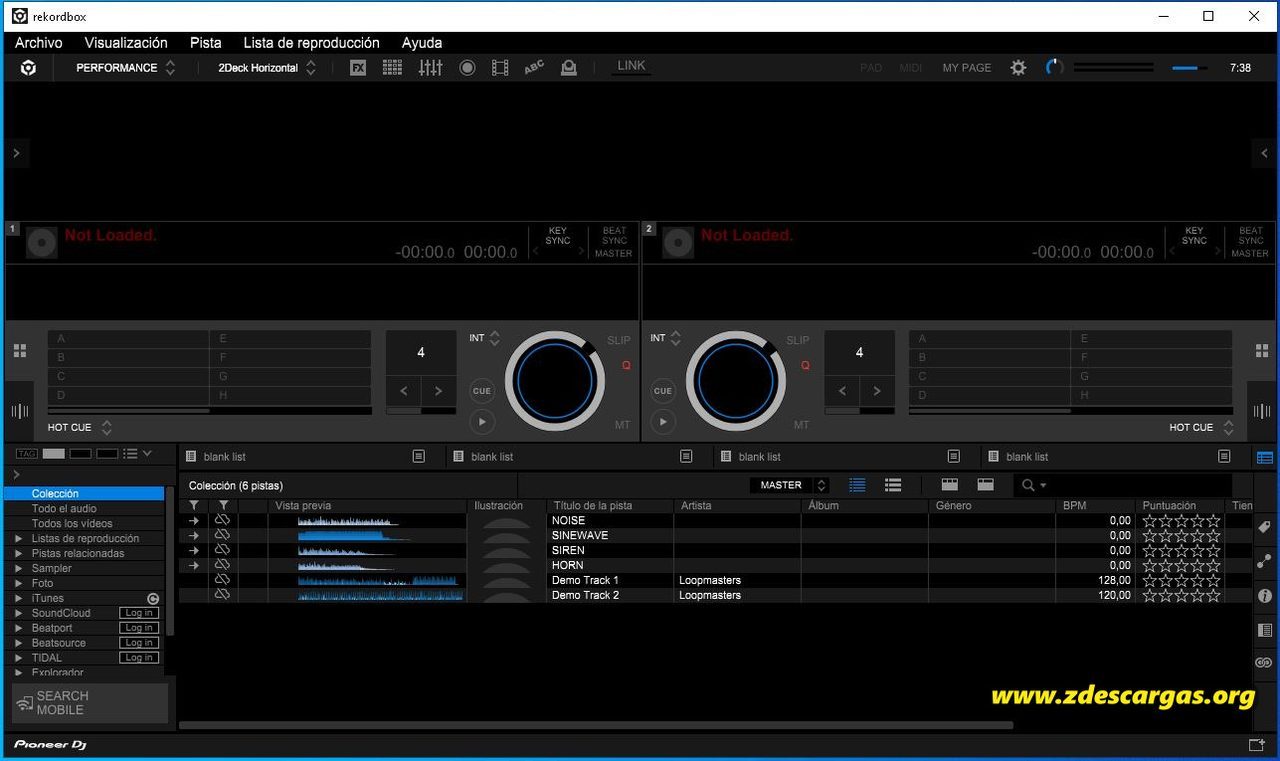Toggle deck 1 quantize Q
Screen dimensions: 1280x761
[626, 366]
